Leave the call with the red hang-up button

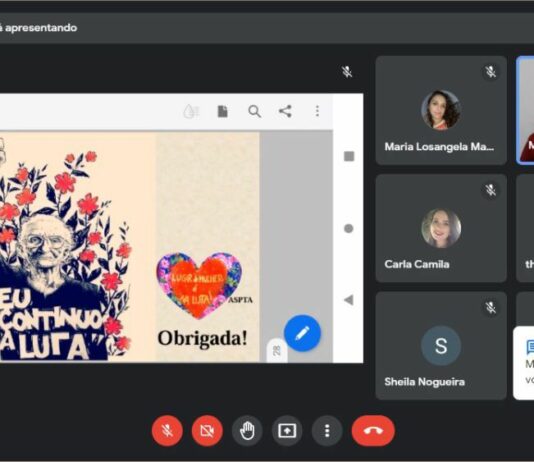373,431
